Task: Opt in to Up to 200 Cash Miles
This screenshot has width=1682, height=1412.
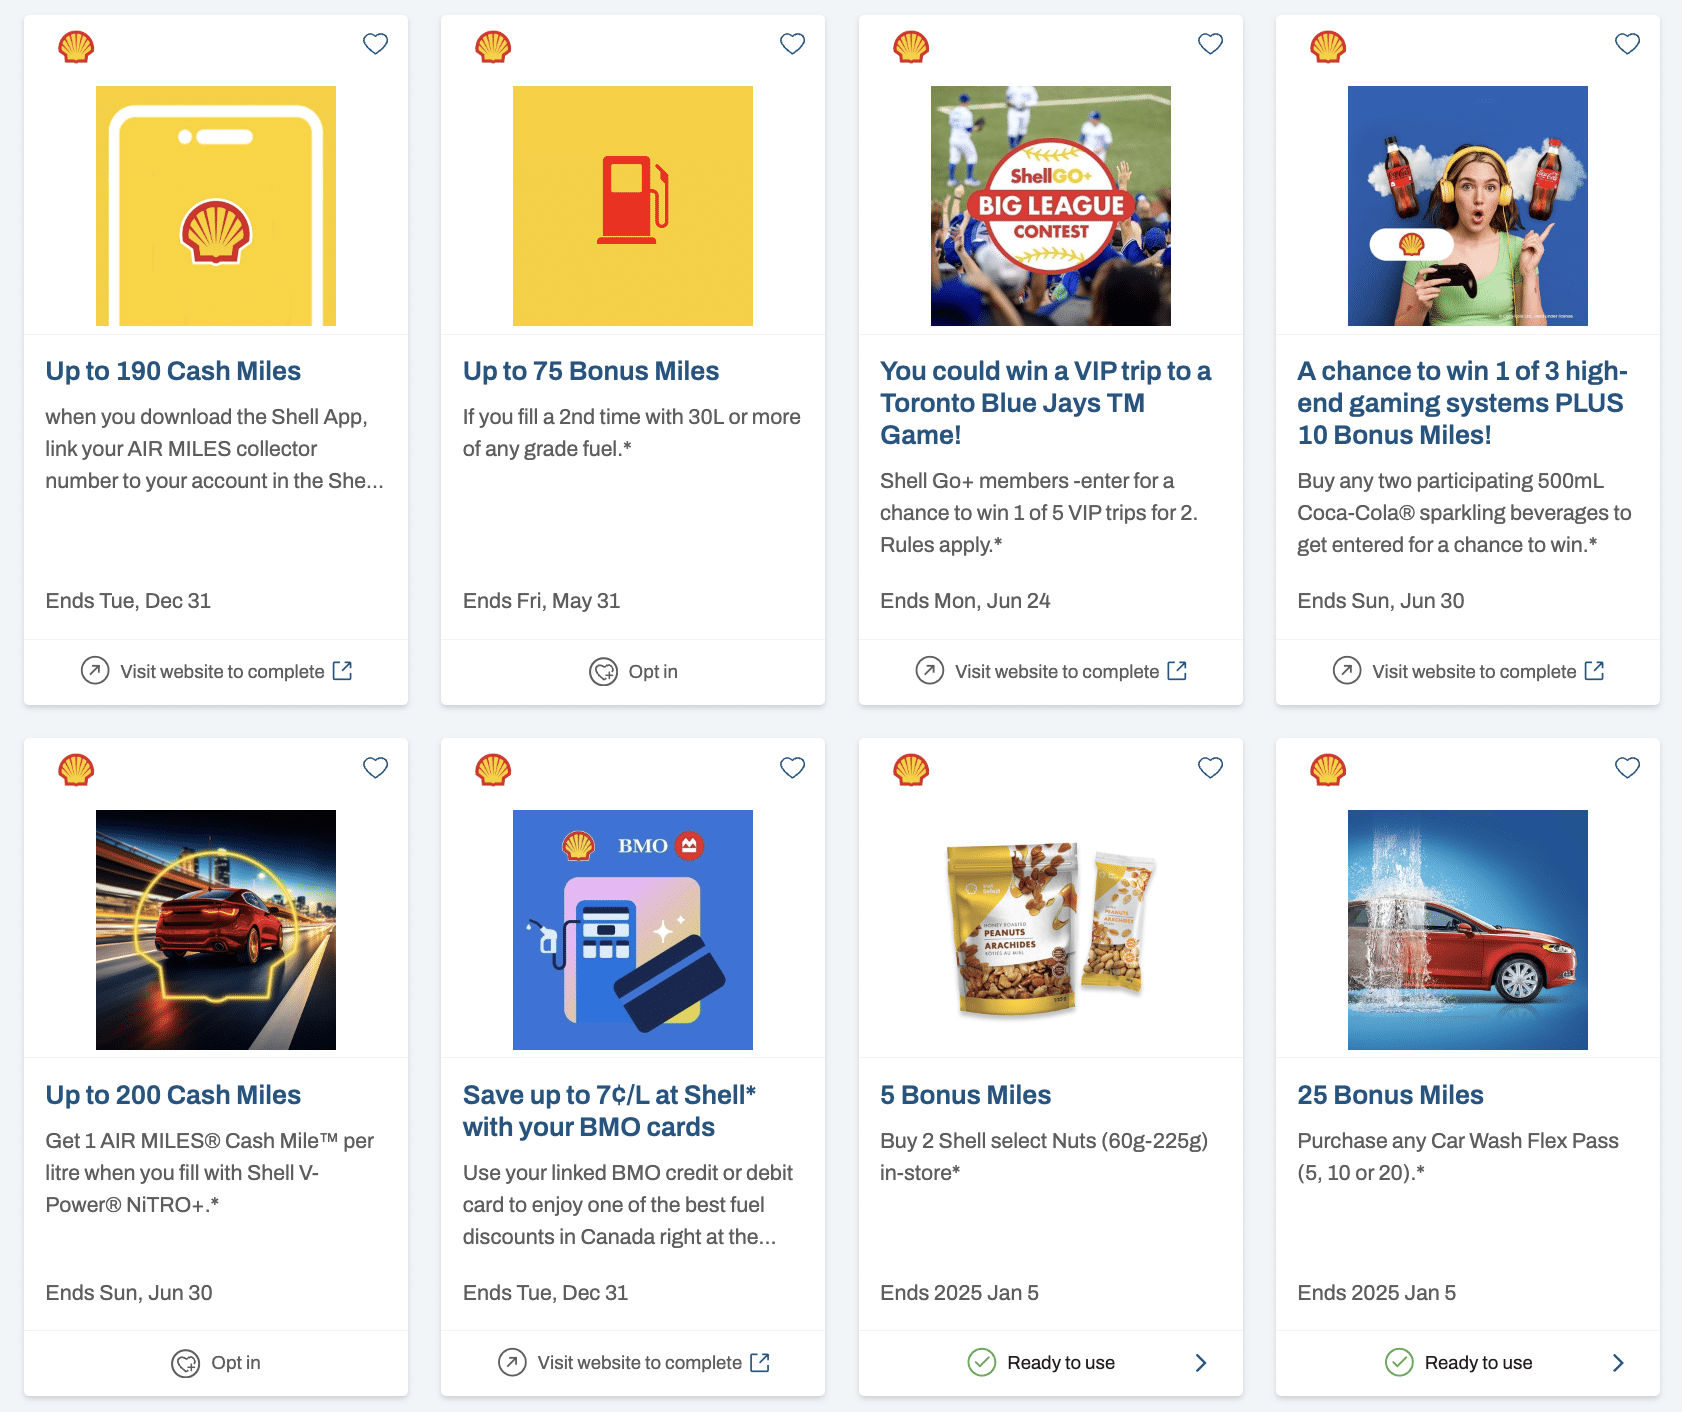Action: click(x=235, y=1363)
